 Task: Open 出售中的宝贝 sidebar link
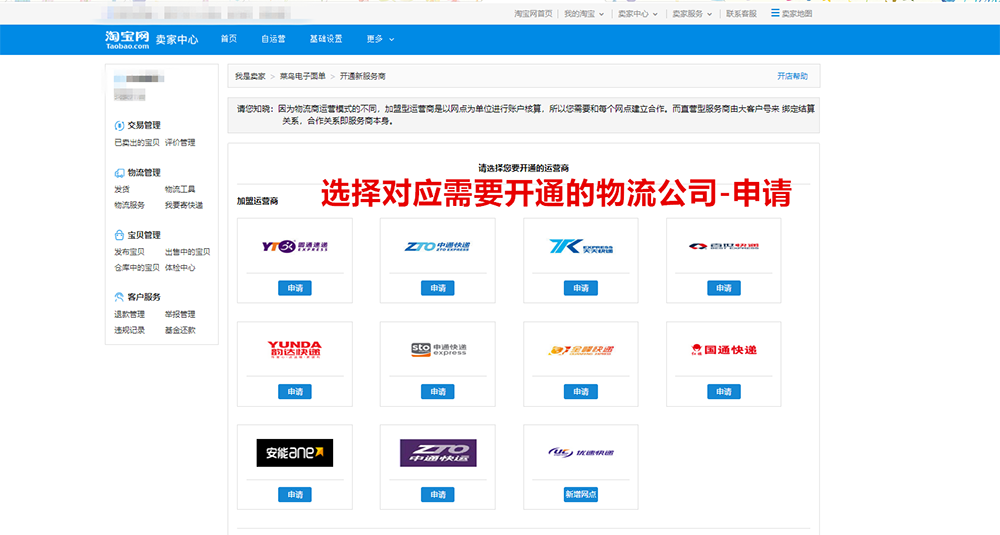pyautogui.click(x=188, y=252)
